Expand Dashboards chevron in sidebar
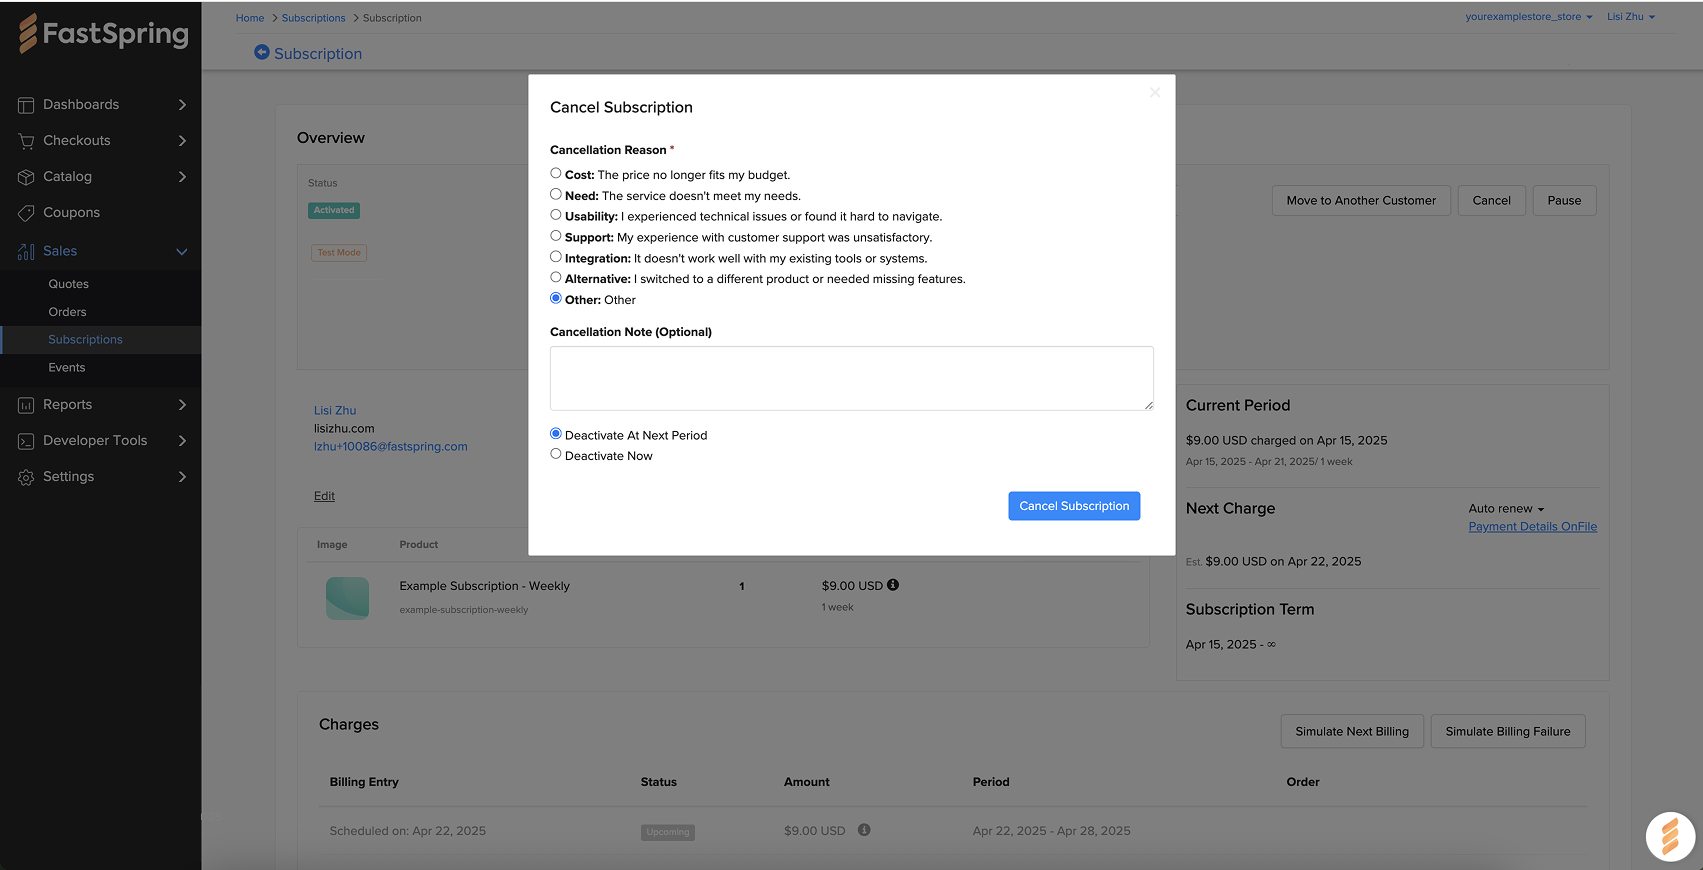This screenshot has width=1703, height=870. pos(182,105)
